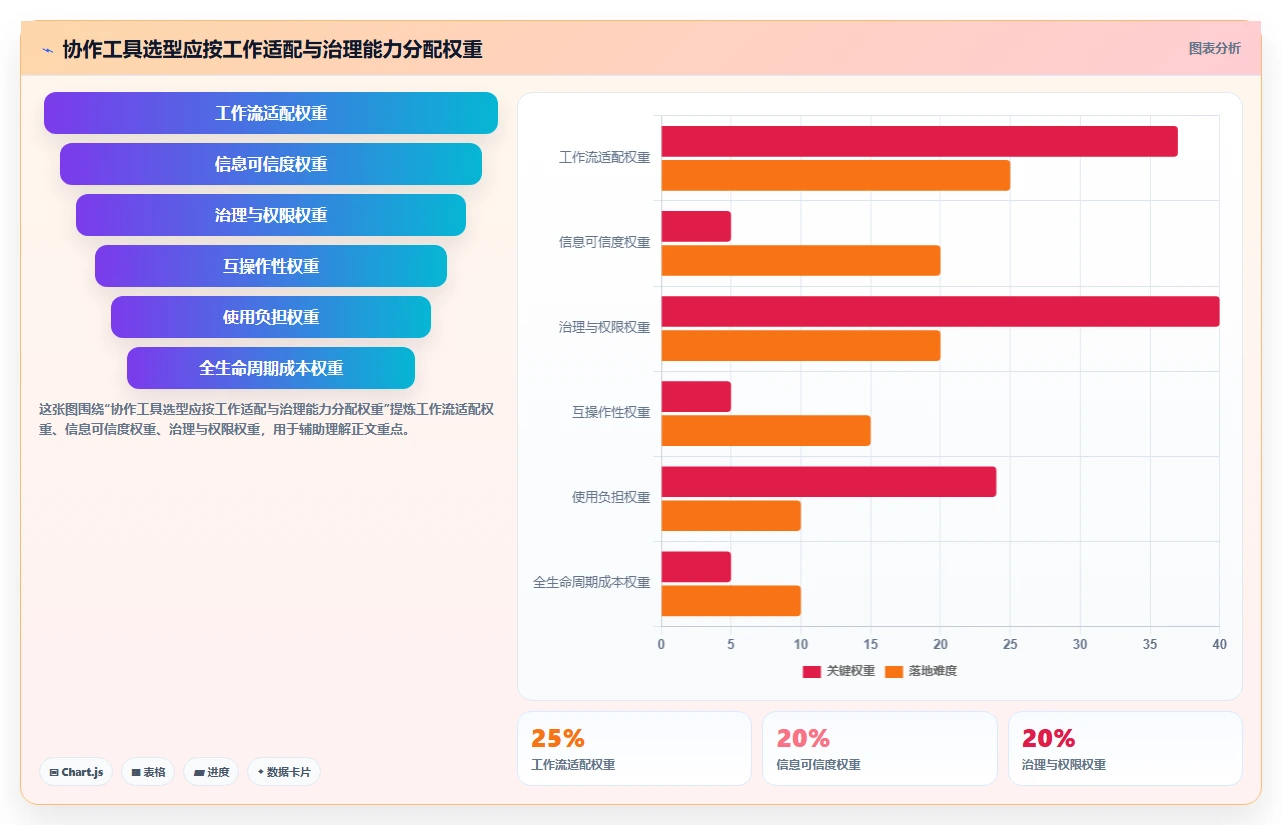Screen dimensions: 1282x825
Task: Click the orange 互操作性权重 chart bar
Action: click(x=766, y=430)
